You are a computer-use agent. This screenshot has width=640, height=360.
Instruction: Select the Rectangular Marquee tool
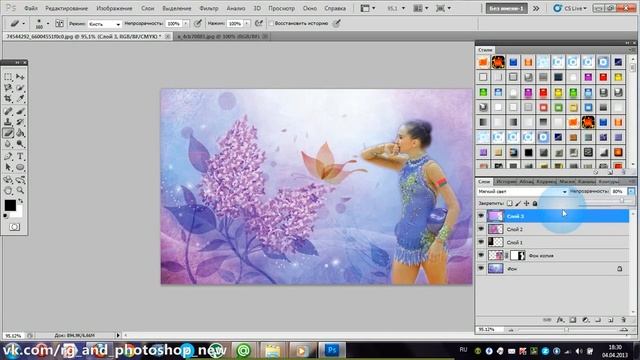(8, 76)
